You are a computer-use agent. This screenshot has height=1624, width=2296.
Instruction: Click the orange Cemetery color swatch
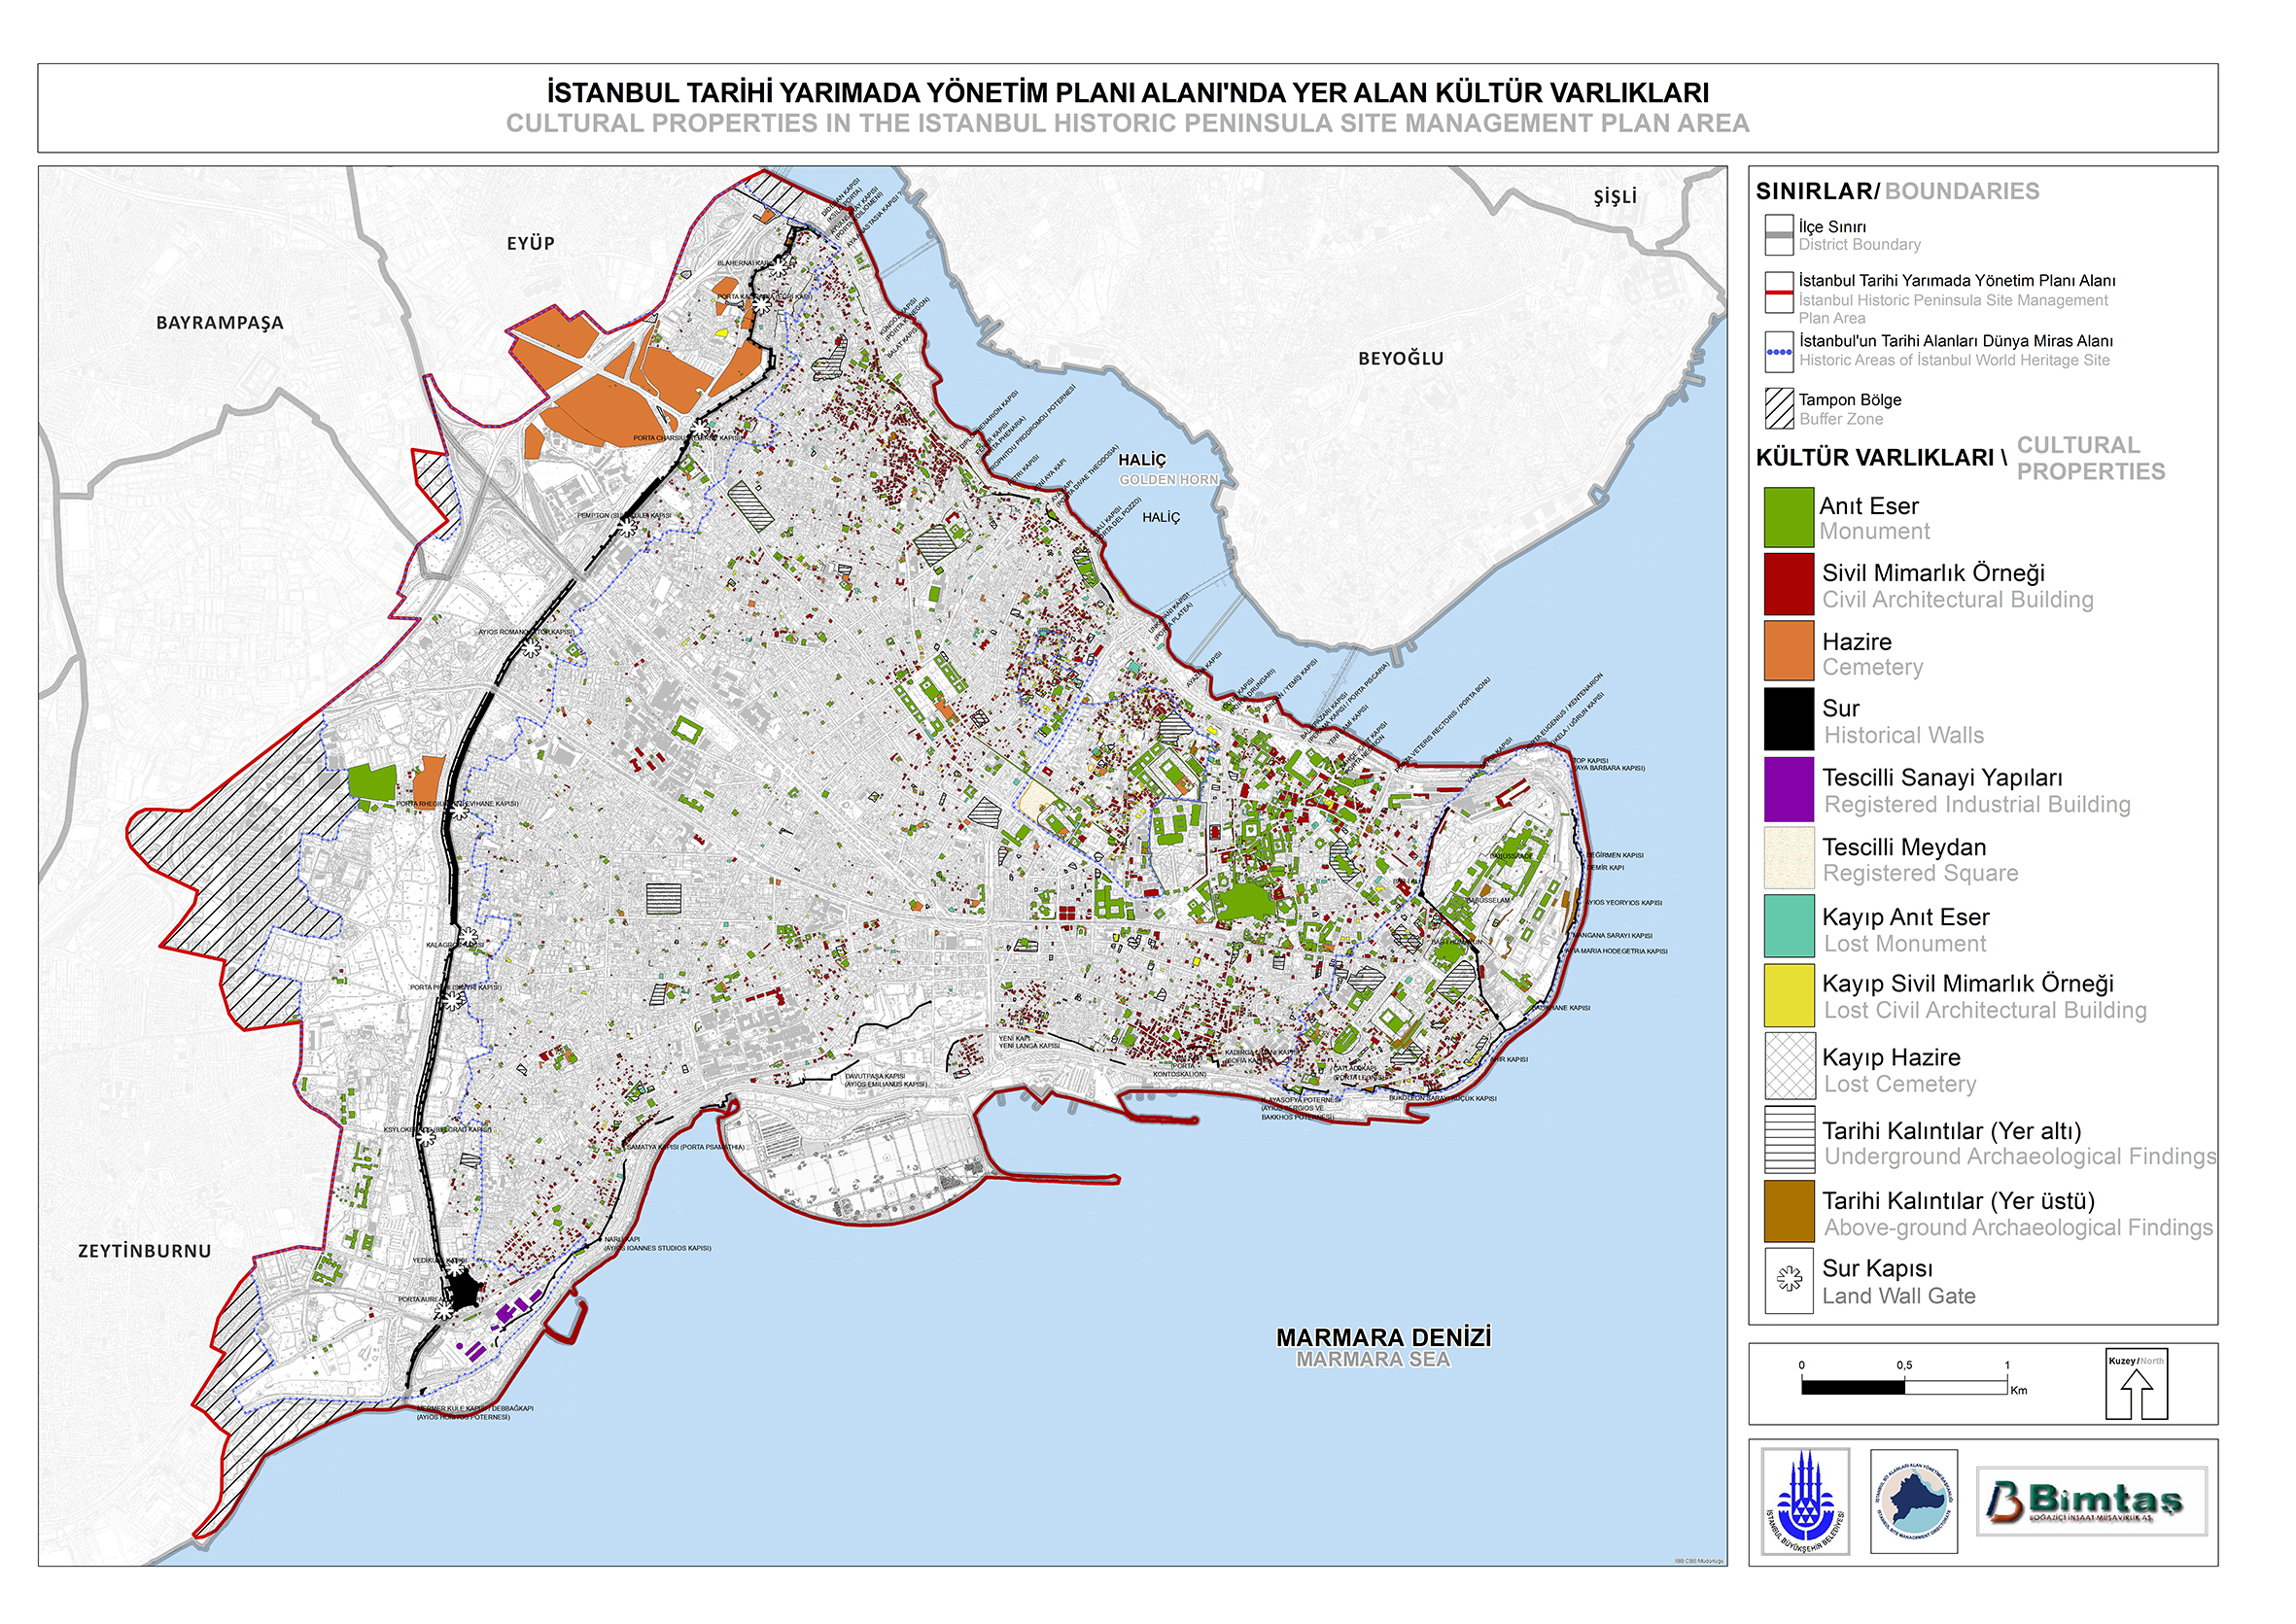pyautogui.click(x=1788, y=651)
